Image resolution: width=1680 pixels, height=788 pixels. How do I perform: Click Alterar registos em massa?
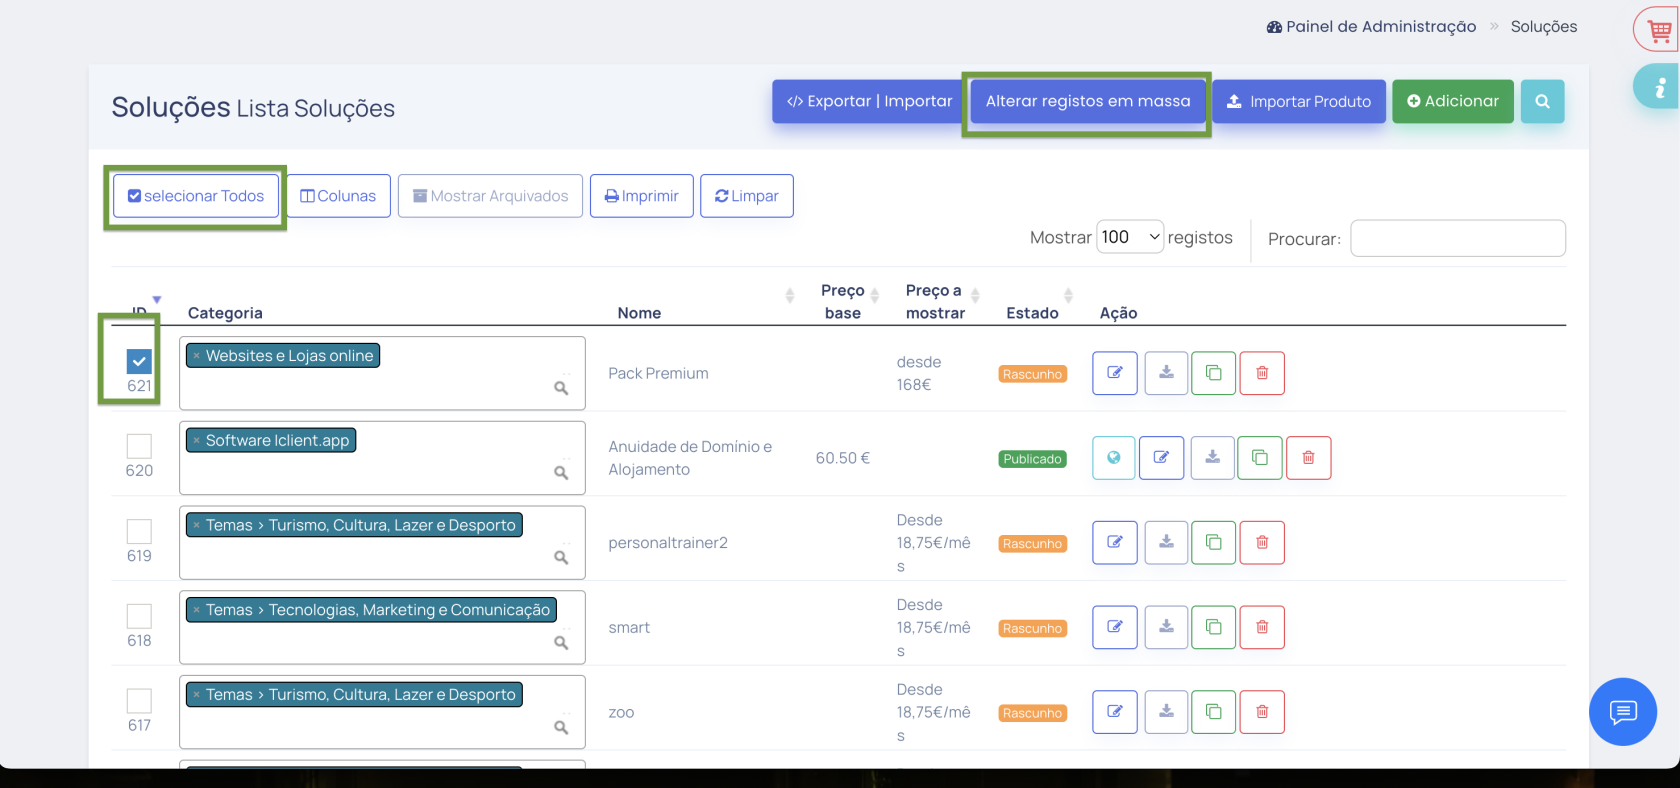pos(1088,101)
